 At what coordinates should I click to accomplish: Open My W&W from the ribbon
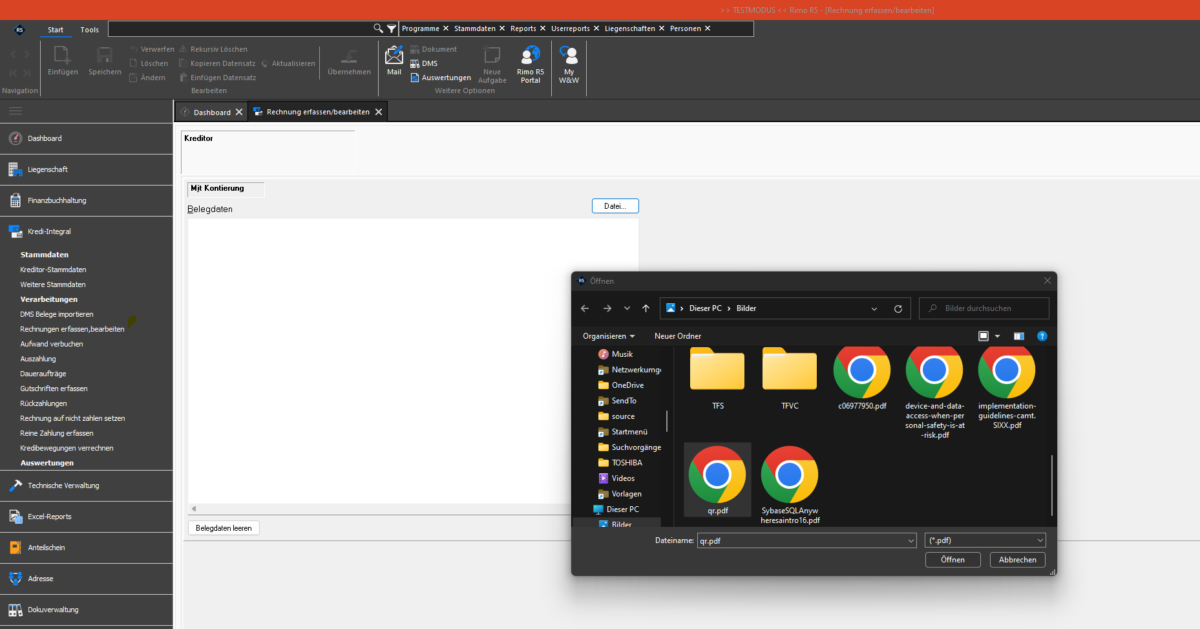pos(568,64)
